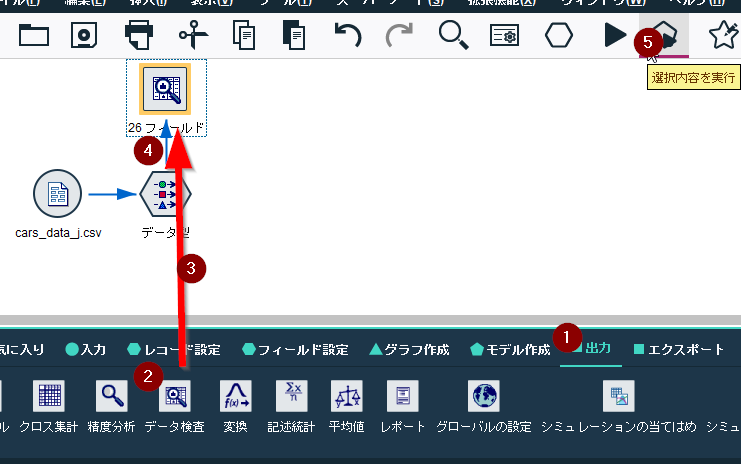741x464 pixels.
Task: Pick the 記述統計 palette node
Action: tap(292, 396)
